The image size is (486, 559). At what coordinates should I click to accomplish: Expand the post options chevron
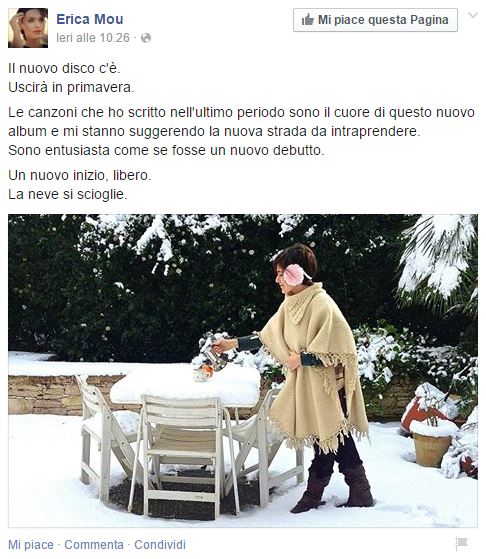[x=473, y=15]
